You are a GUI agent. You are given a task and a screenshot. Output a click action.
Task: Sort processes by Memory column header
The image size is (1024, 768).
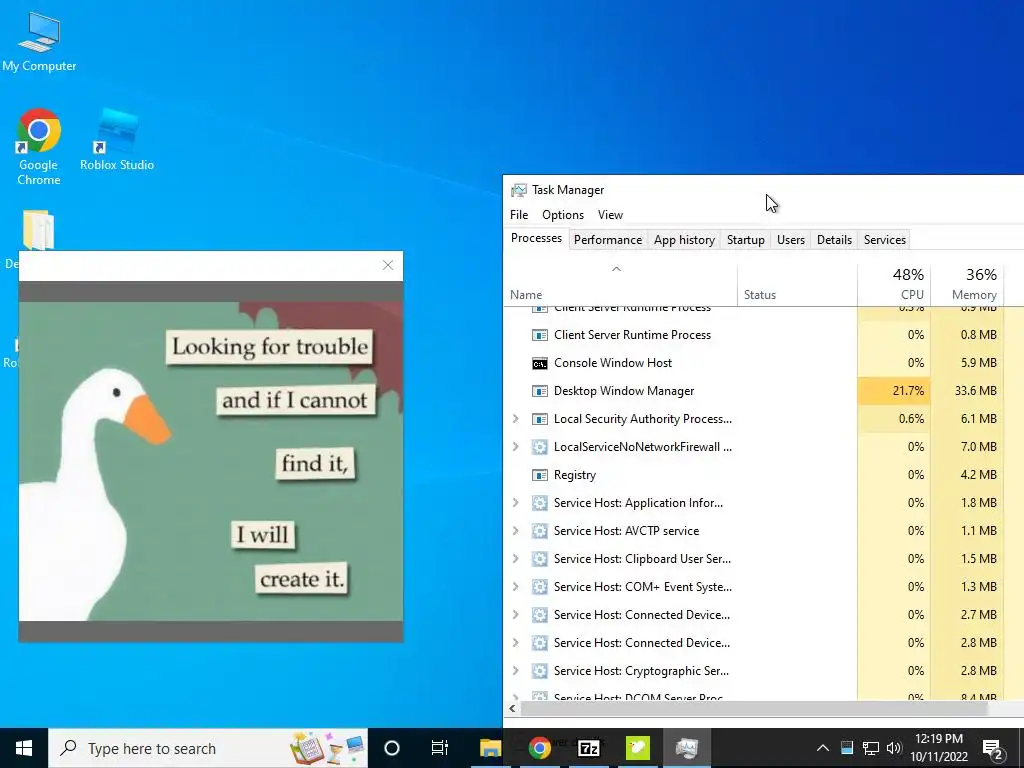point(967,285)
